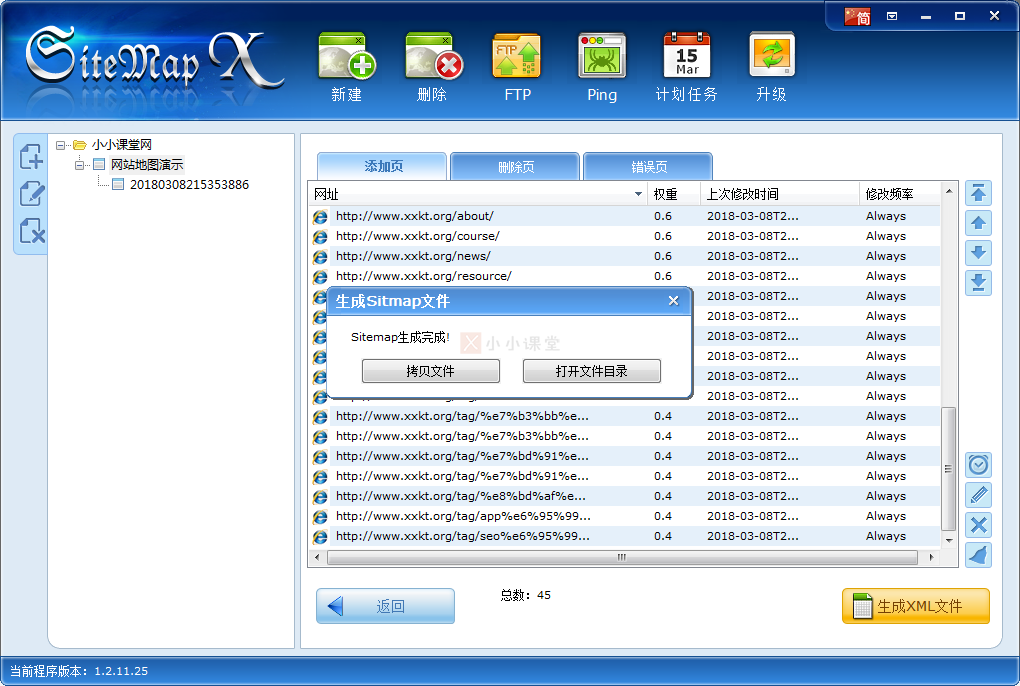
Task: Click the vertical scrollbar up arrow
Action: 948,191
